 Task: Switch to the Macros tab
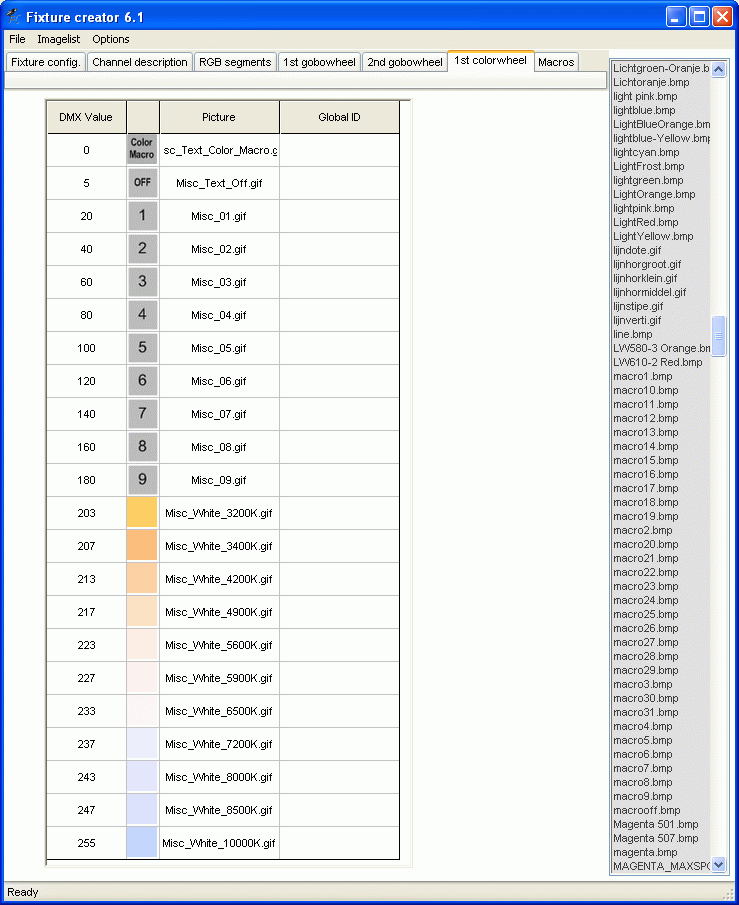tap(556, 62)
